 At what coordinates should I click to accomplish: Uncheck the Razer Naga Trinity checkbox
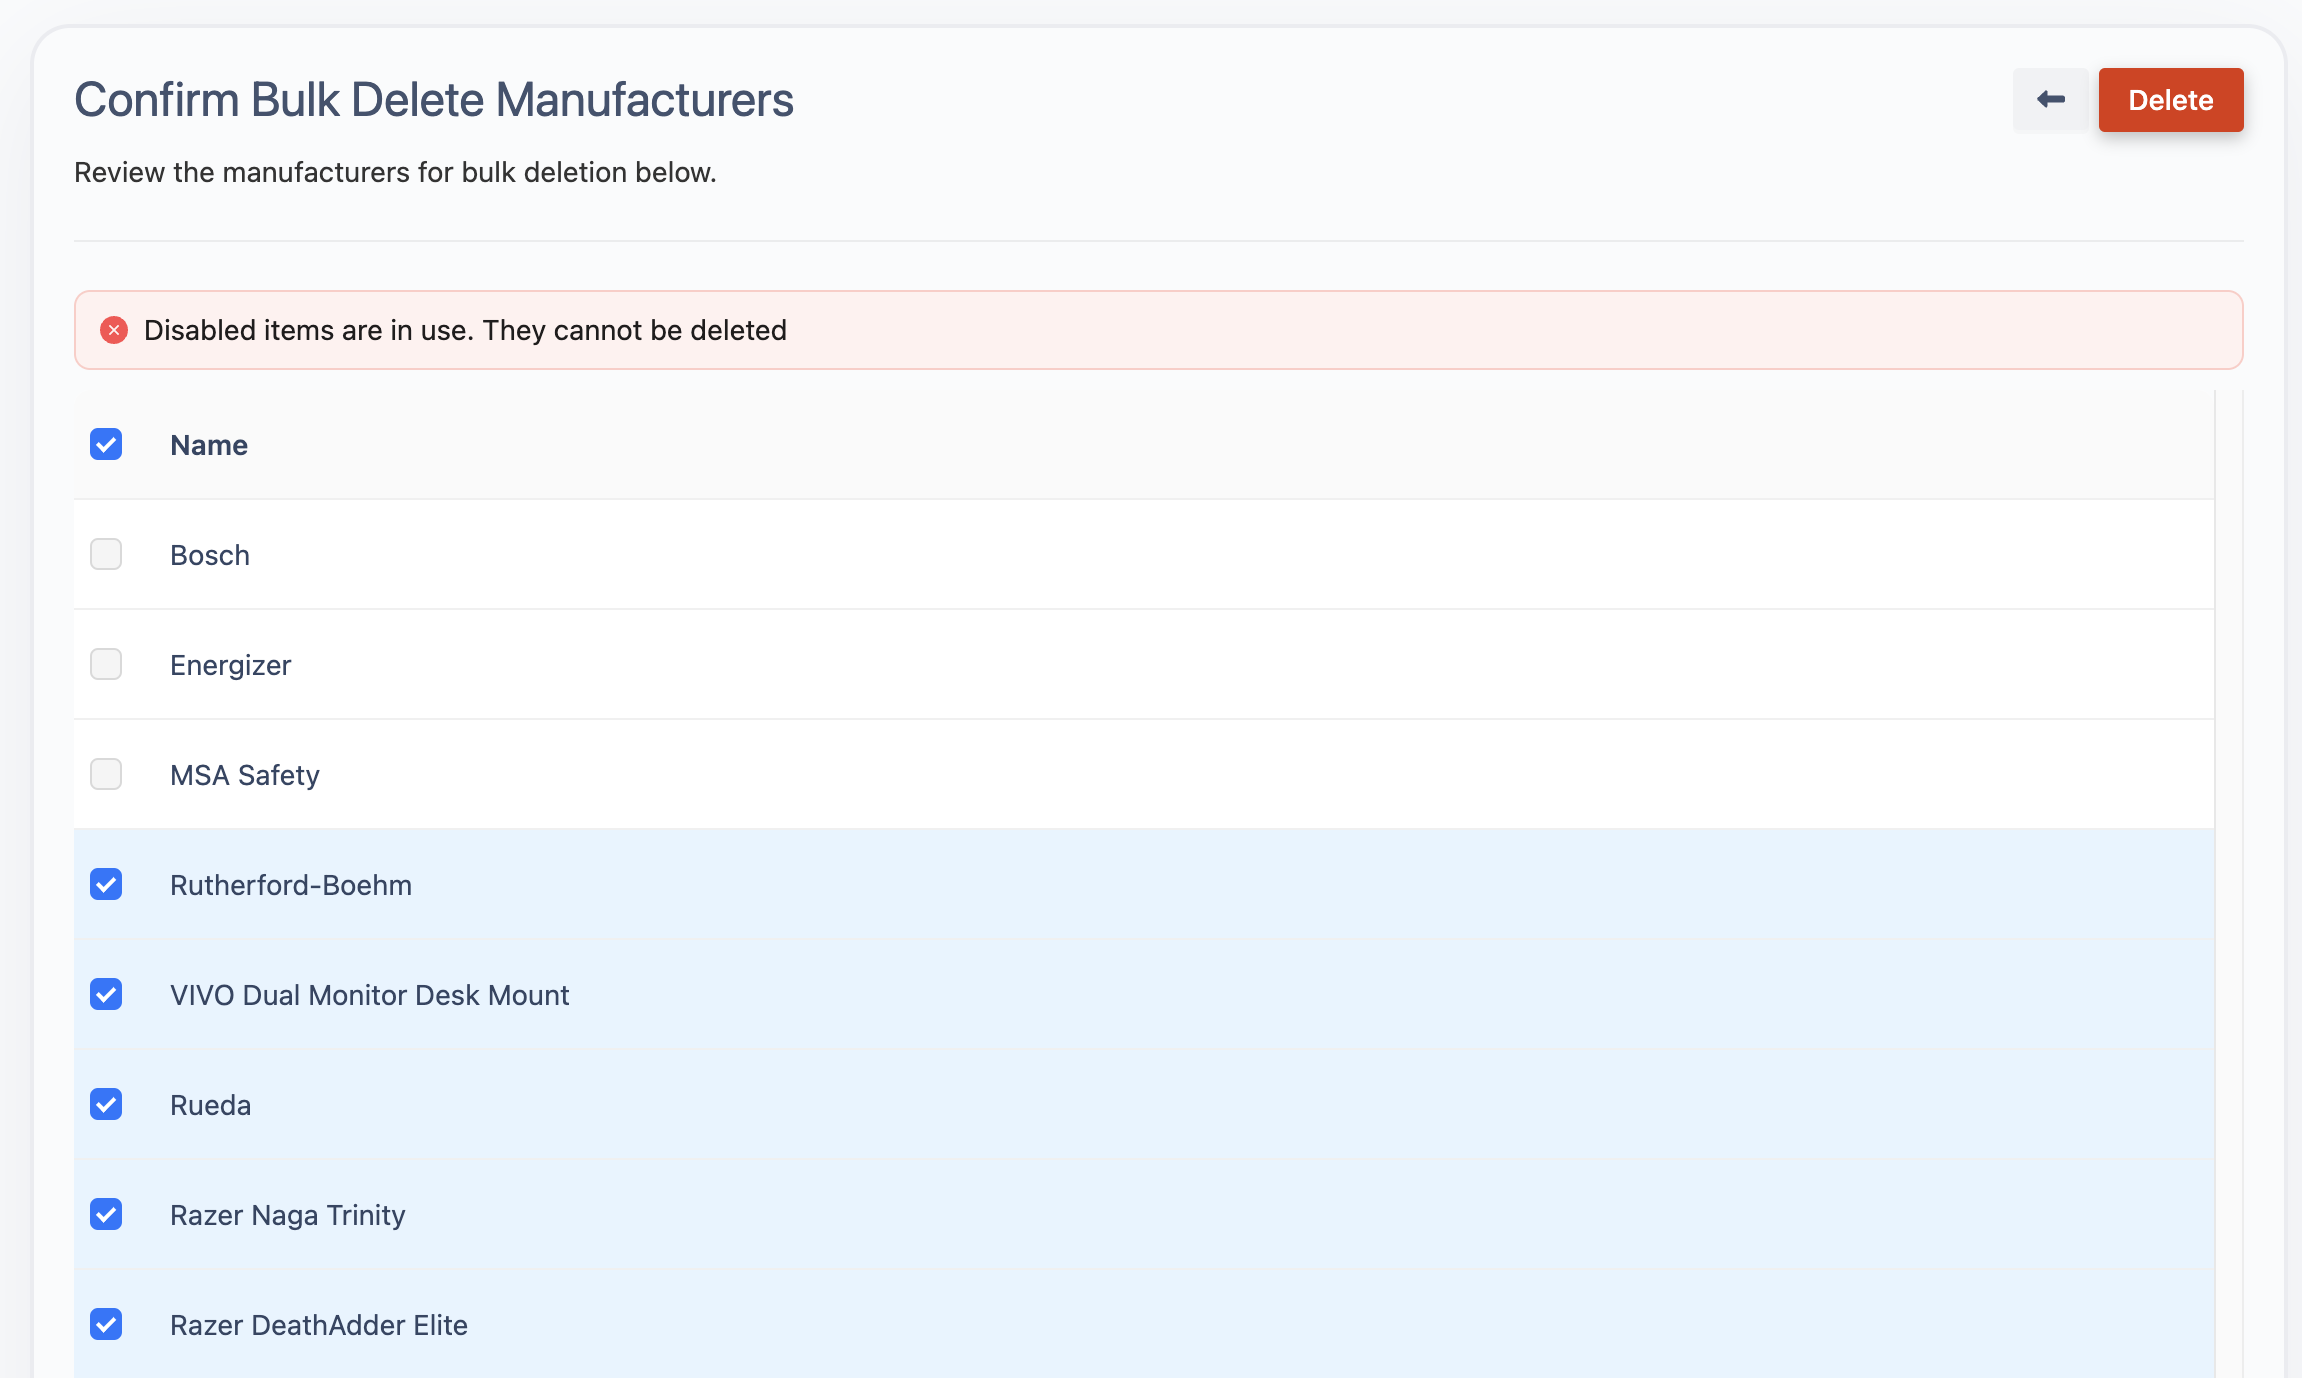pos(106,1214)
